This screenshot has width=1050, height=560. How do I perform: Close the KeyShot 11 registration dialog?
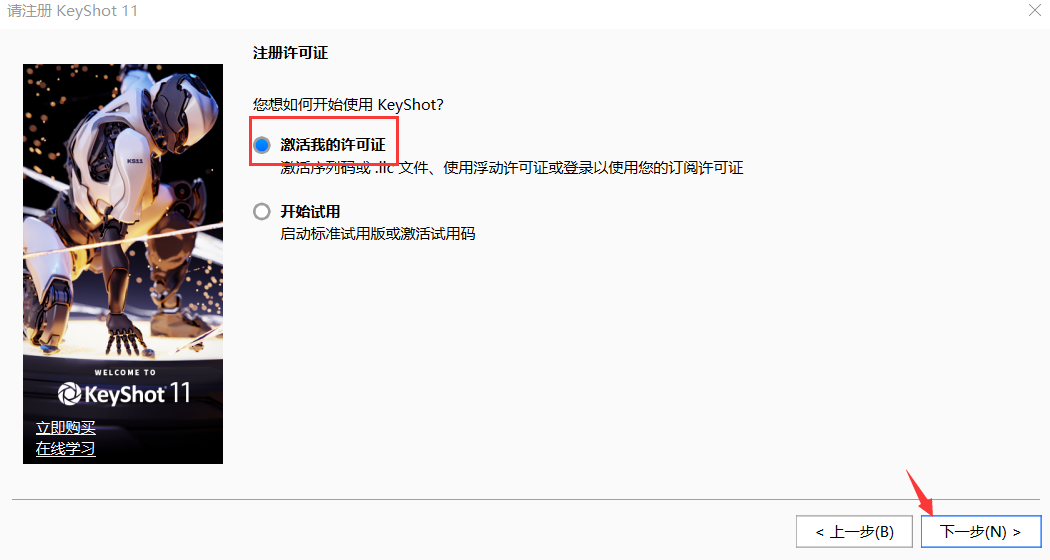1035,10
